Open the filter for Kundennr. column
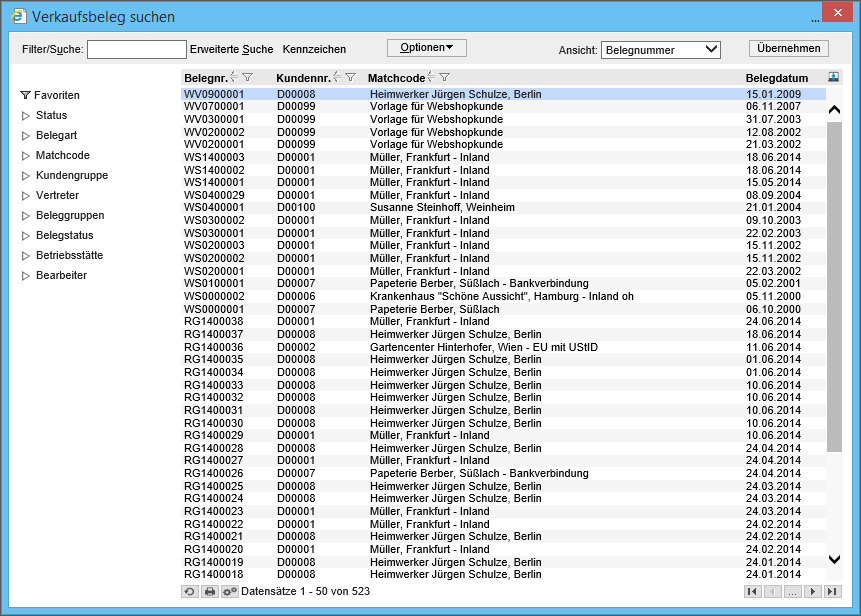Image resolution: width=861 pixels, height=616 pixels. 351,77
